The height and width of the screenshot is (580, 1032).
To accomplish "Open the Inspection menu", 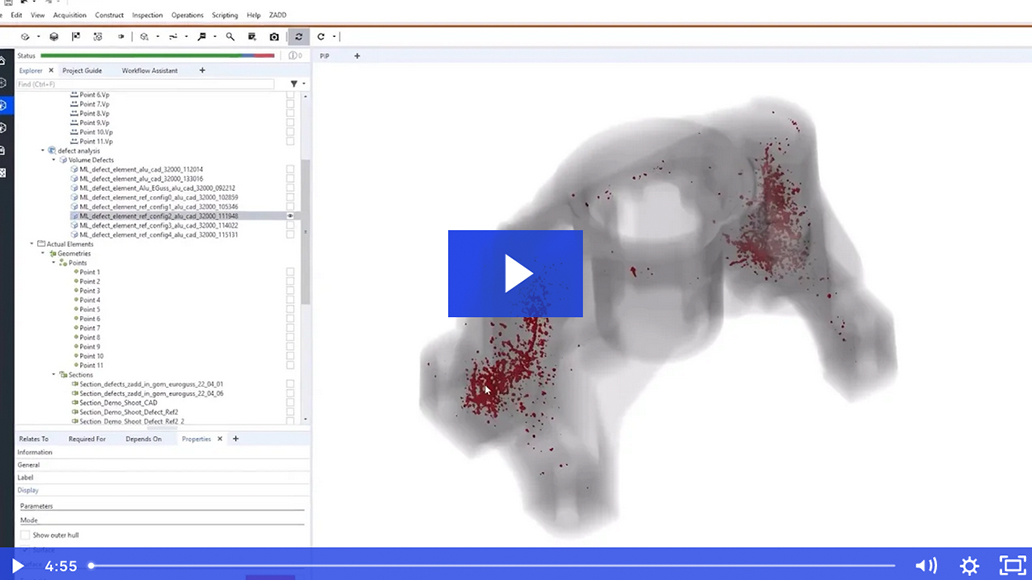I will 147,15.
